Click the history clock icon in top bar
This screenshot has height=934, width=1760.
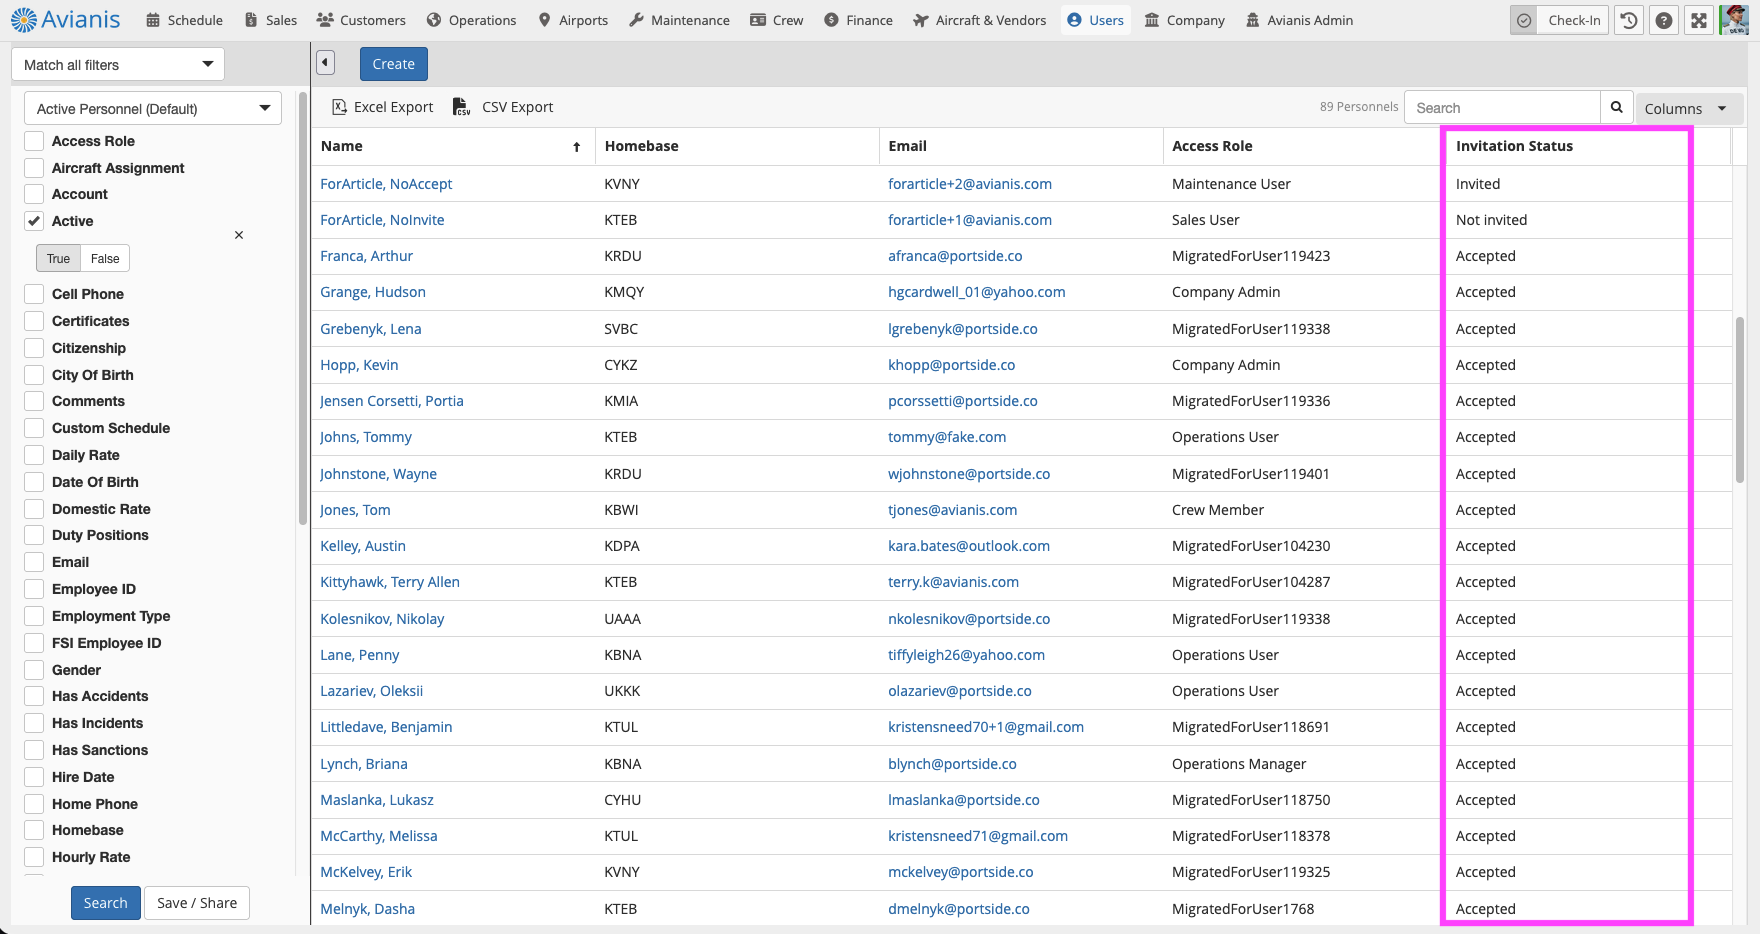tap(1629, 20)
